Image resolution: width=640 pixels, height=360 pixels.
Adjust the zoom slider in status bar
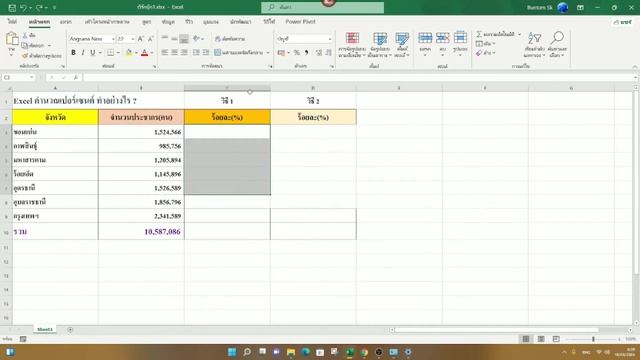pyautogui.click(x=593, y=339)
